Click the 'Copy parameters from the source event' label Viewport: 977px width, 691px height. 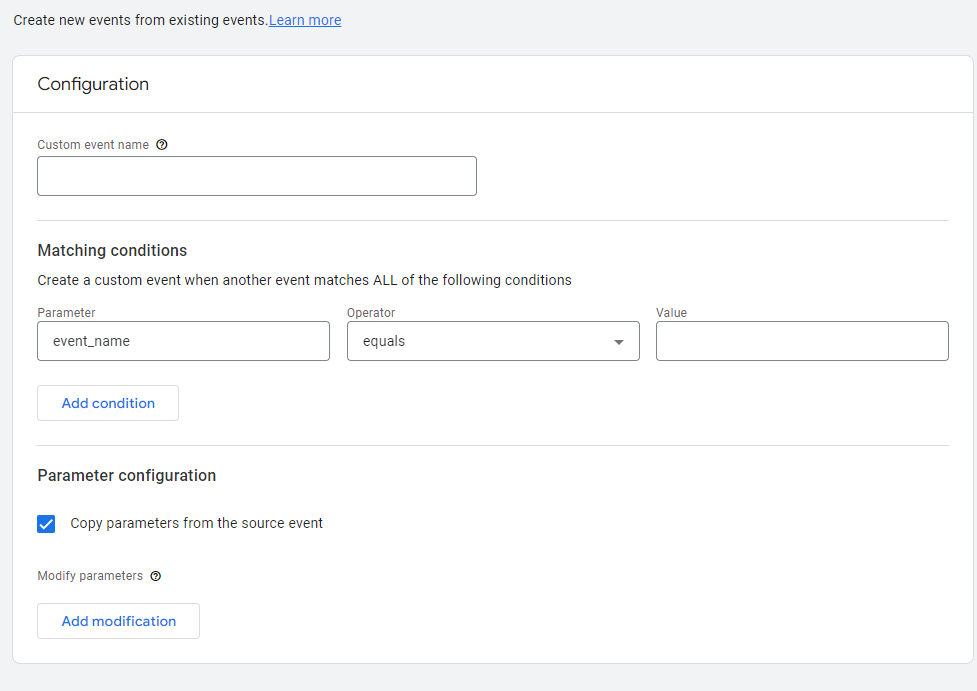[x=197, y=523]
